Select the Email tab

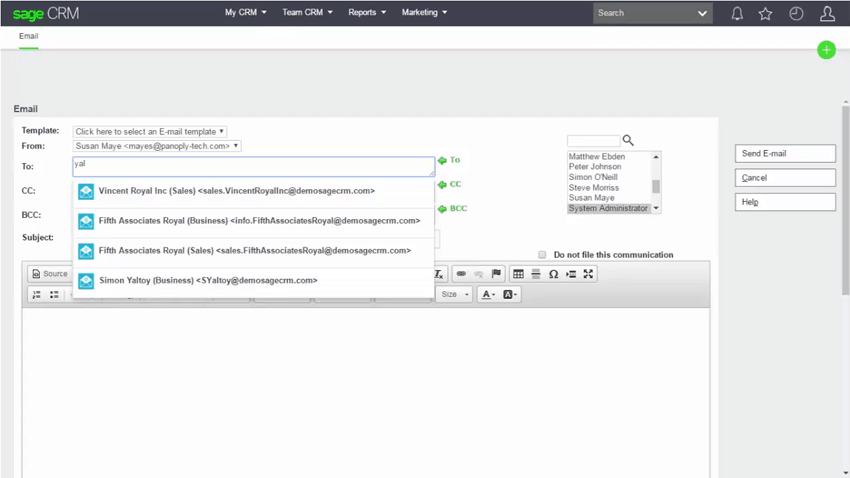(28, 36)
